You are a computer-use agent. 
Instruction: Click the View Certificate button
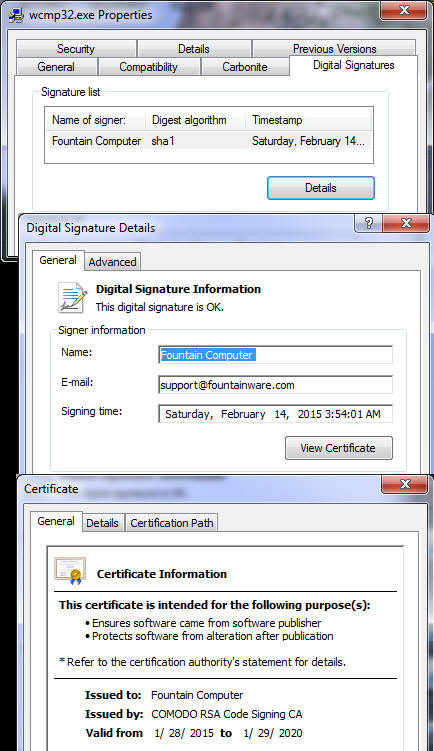coord(339,448)
